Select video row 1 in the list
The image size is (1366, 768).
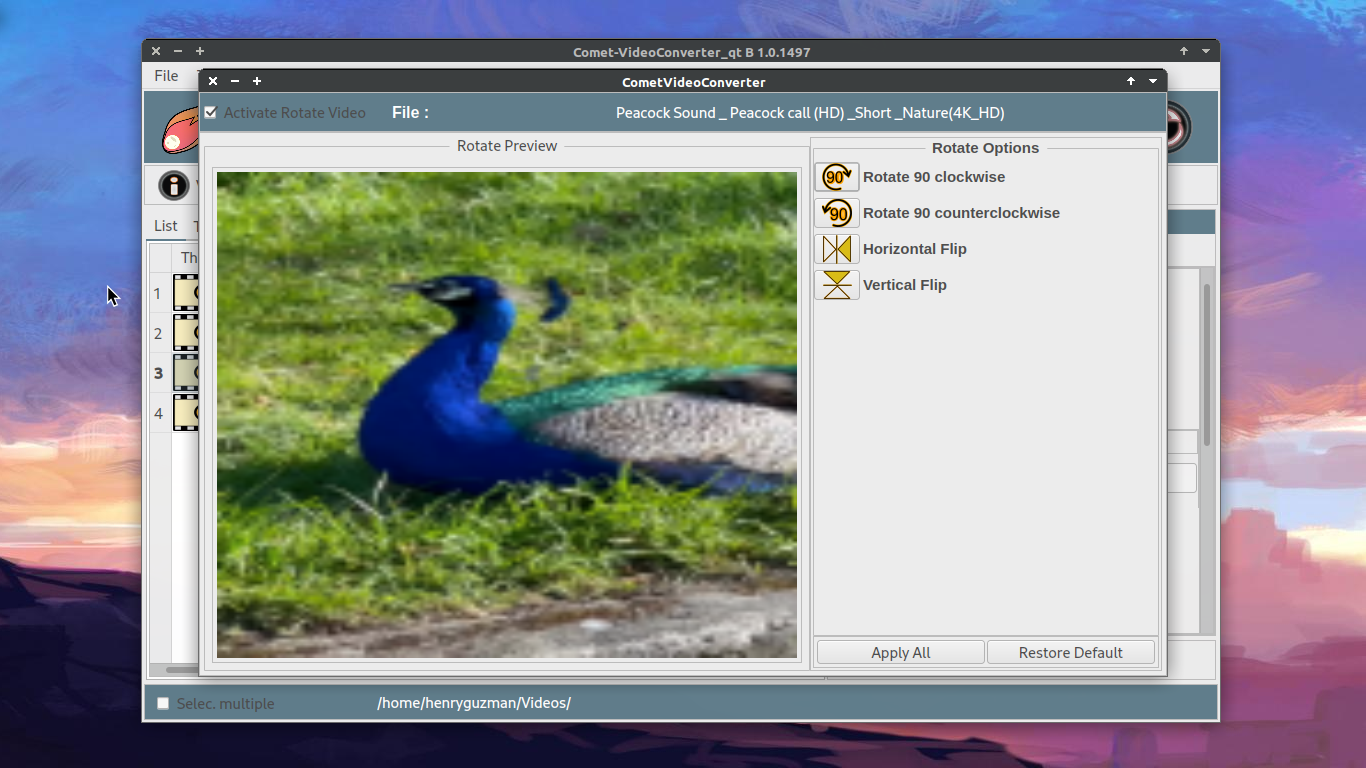(x=176, y=293)
